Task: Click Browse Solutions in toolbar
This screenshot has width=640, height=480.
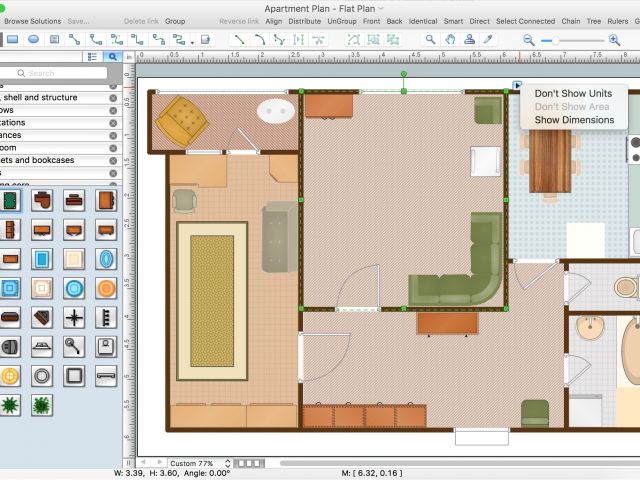Action: pyautogui.click(x=32, y=21)
